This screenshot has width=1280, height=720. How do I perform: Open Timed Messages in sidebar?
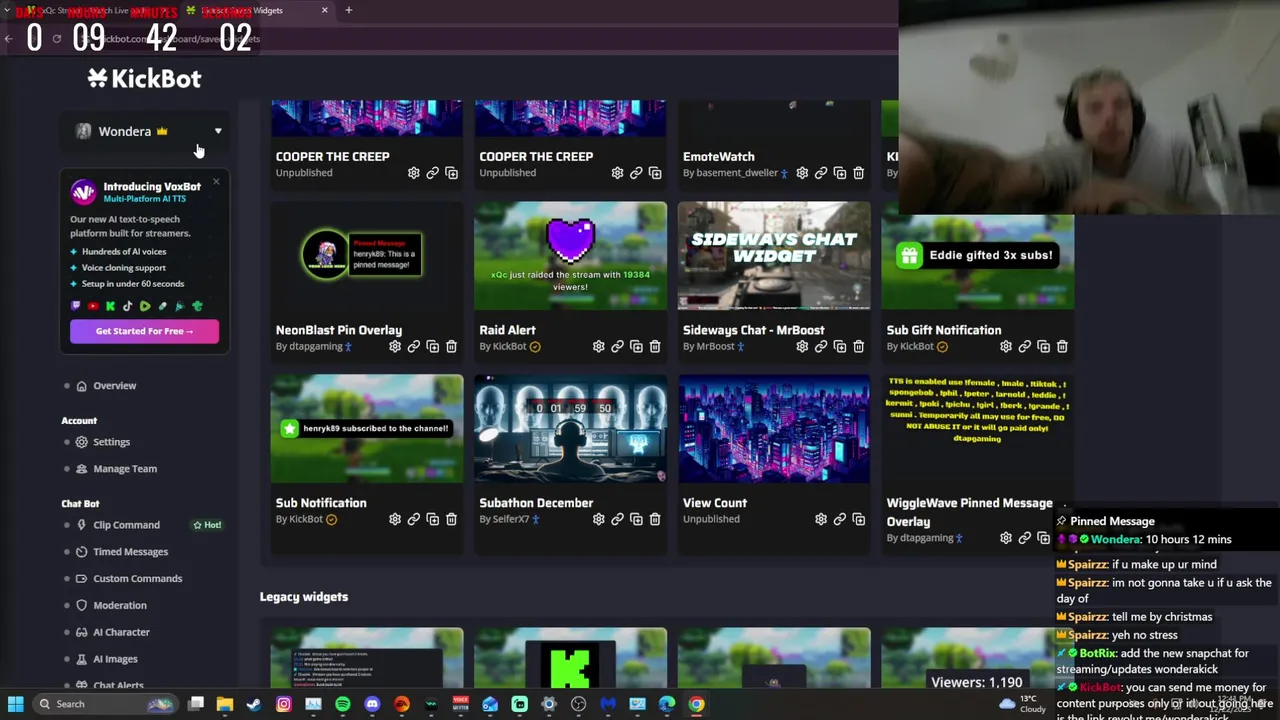[x=130, y=552]
